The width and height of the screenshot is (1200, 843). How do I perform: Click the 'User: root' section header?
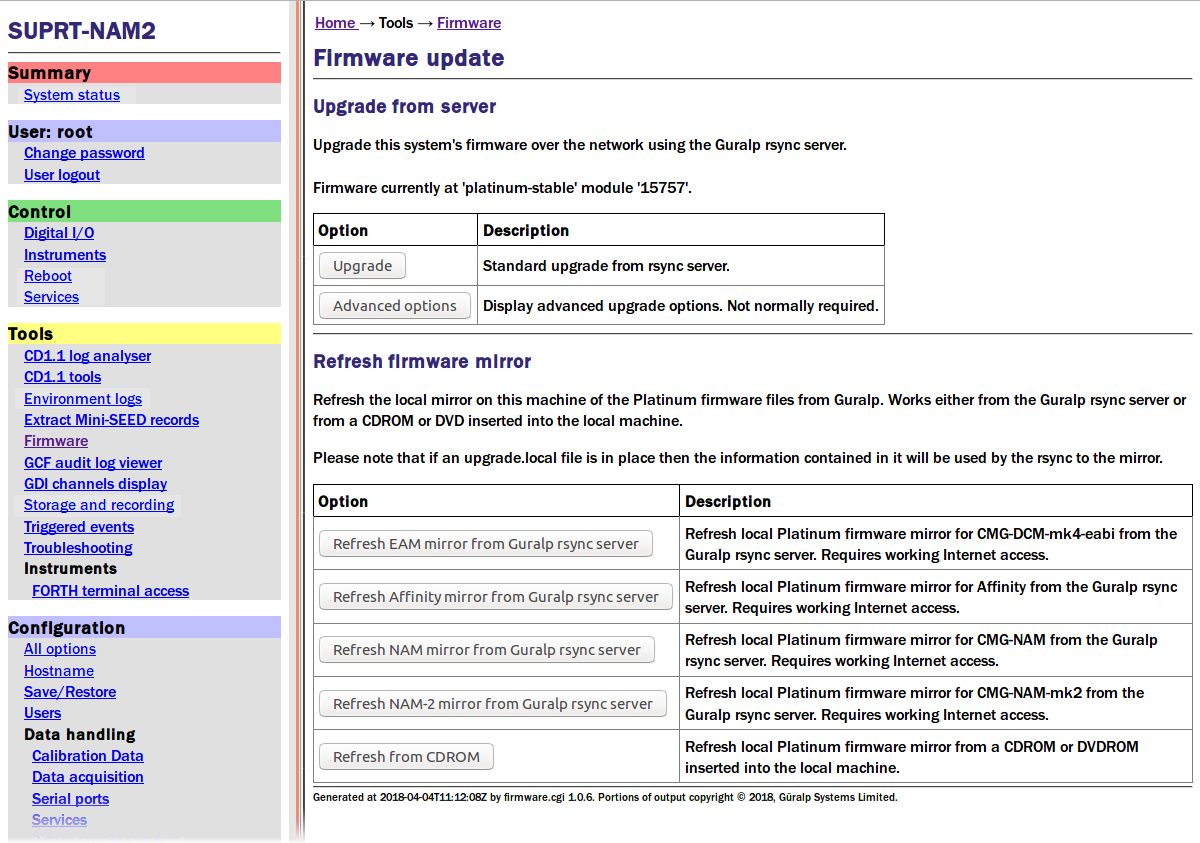click(144, 131)
